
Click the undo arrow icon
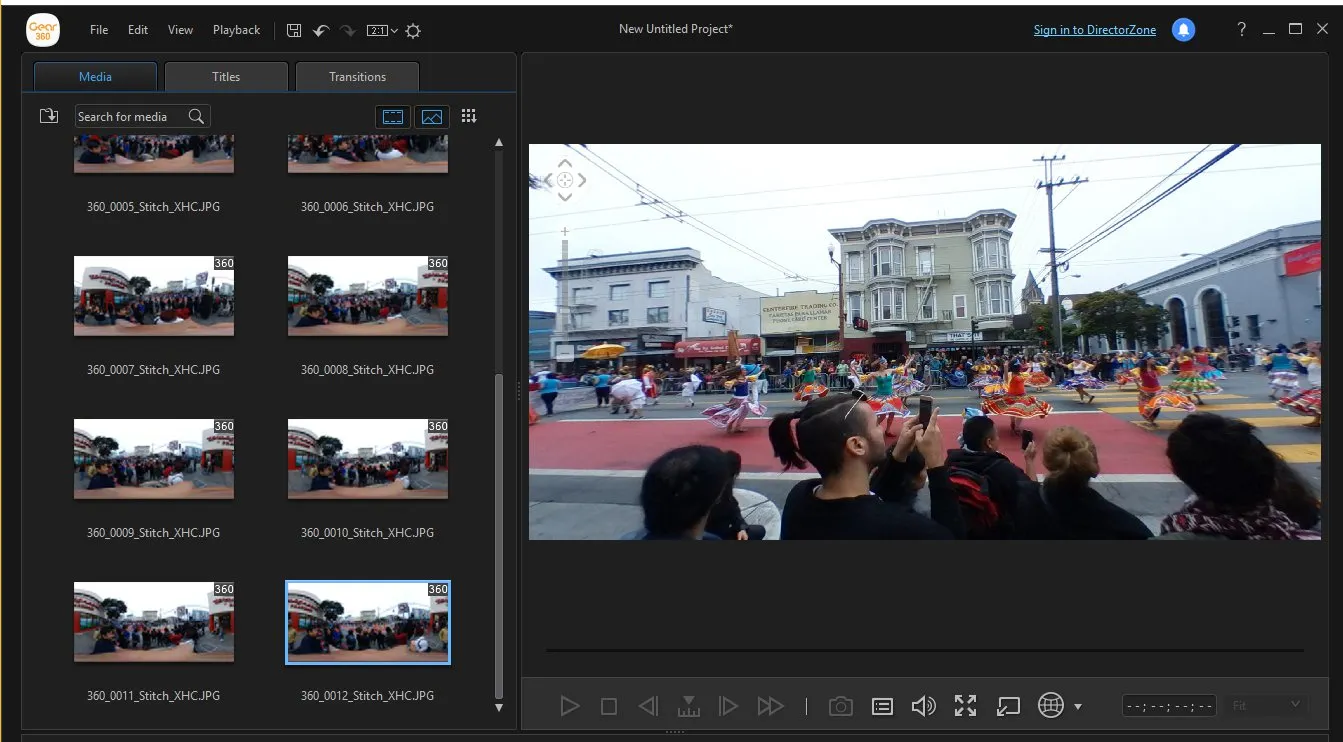(321, 30)
